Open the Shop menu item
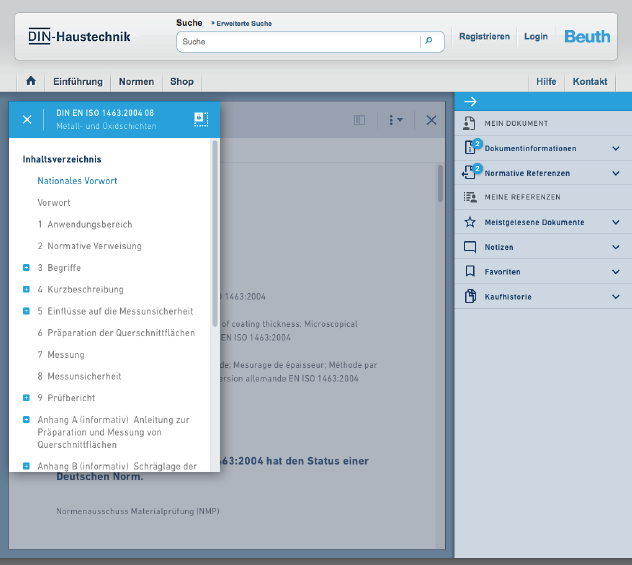632x565 pixels. pos(182,81)
